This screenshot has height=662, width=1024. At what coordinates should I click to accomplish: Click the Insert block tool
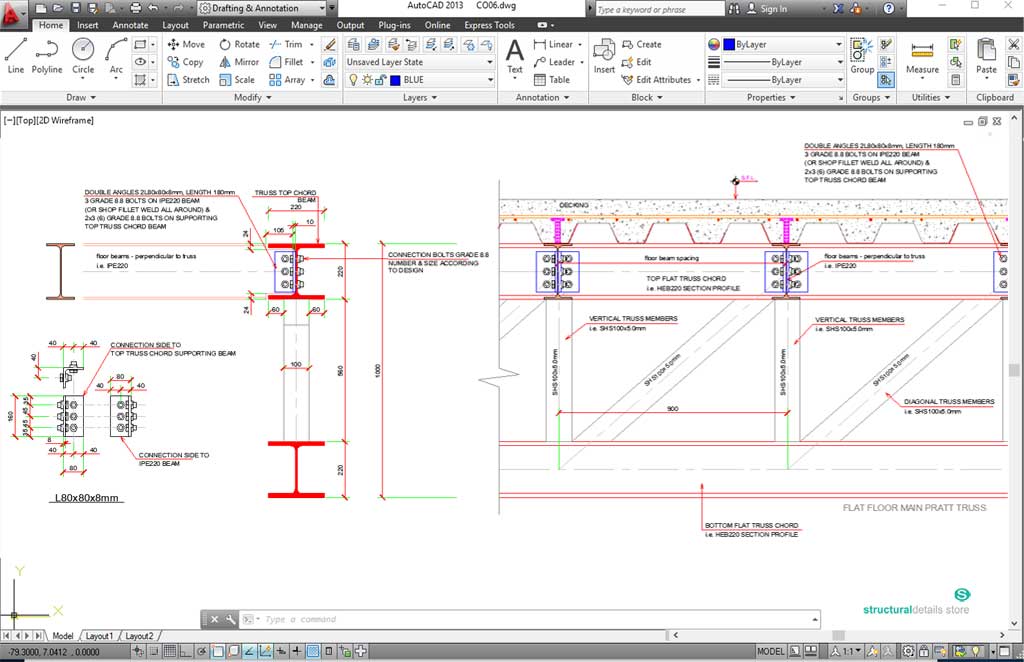coord(604,57)
